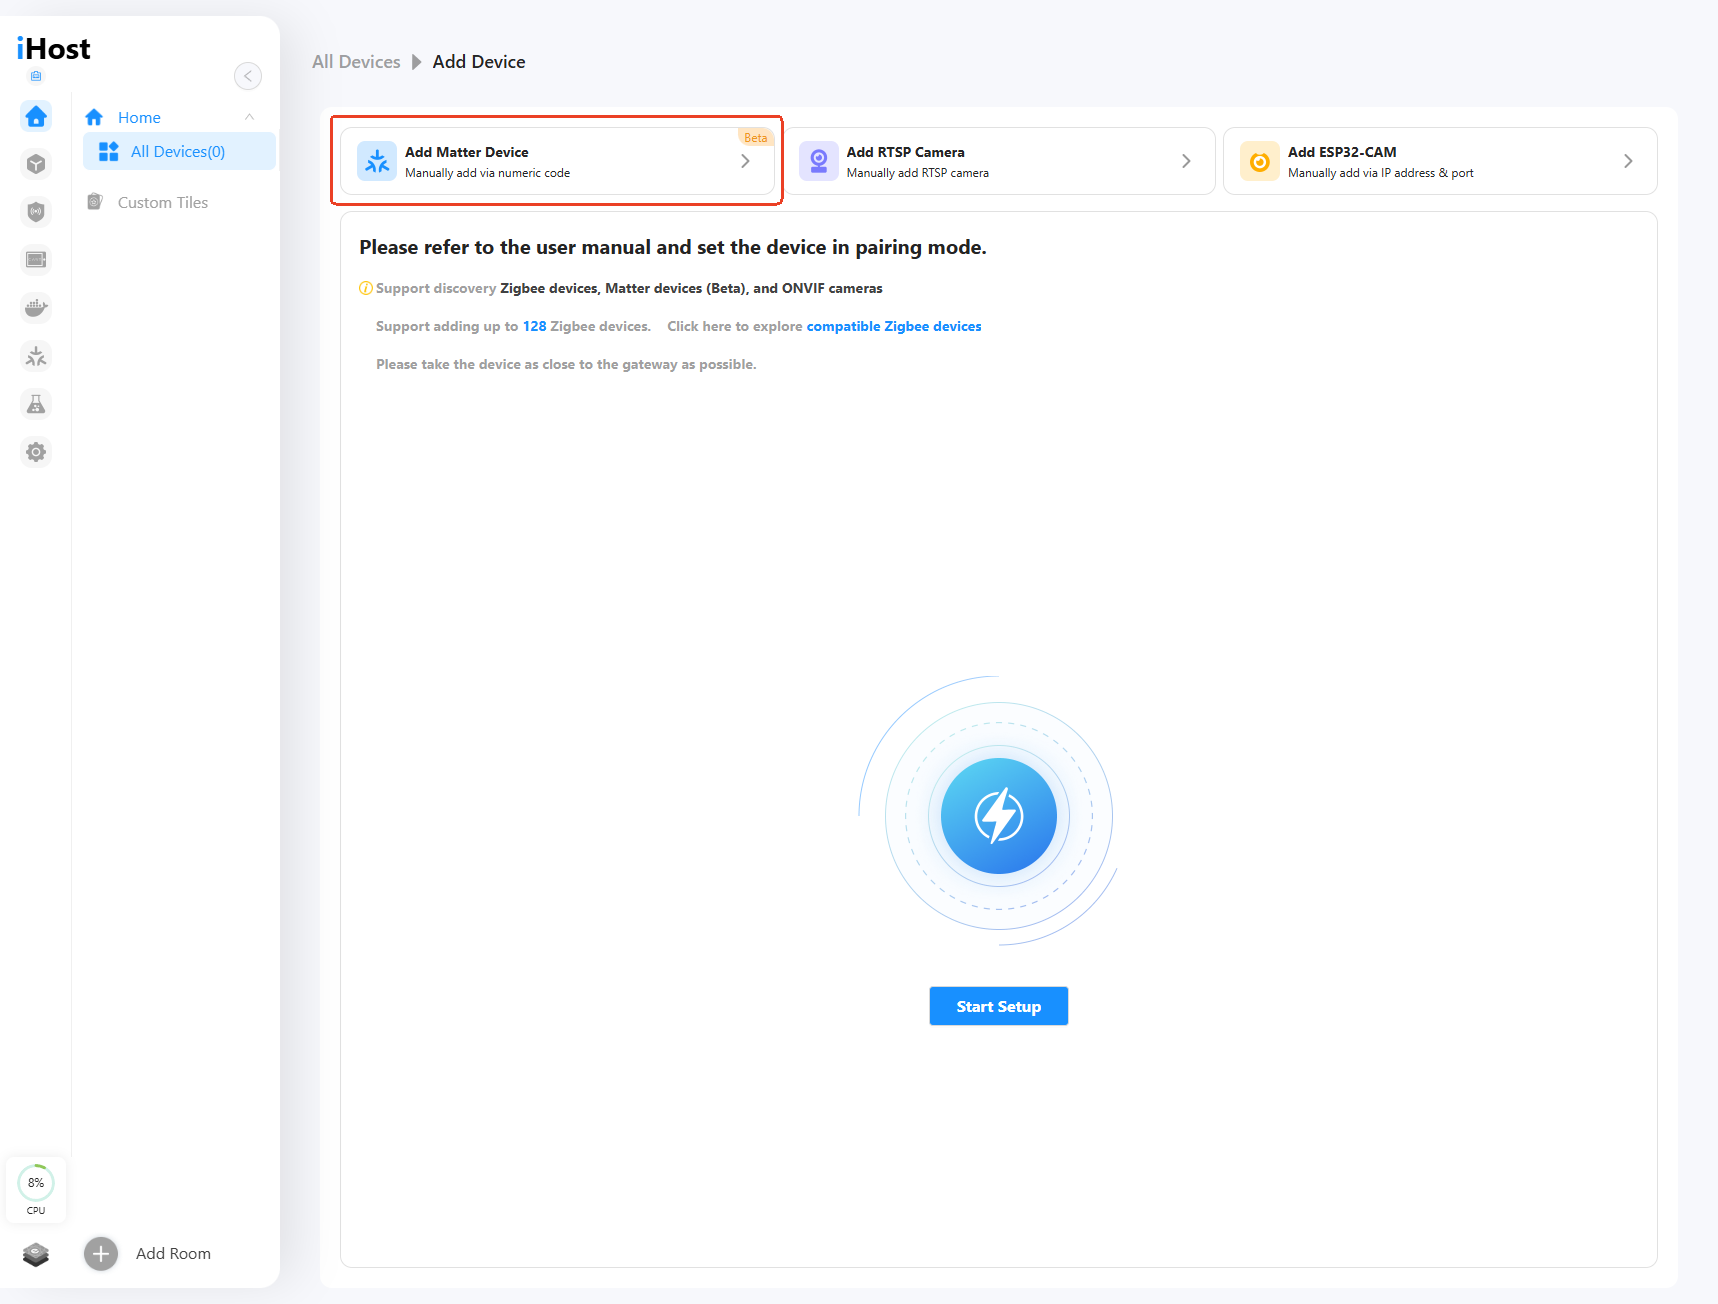Click the Add Room label
This screenshot has height=1304, width=1718.
click(x=173, y=1254)
